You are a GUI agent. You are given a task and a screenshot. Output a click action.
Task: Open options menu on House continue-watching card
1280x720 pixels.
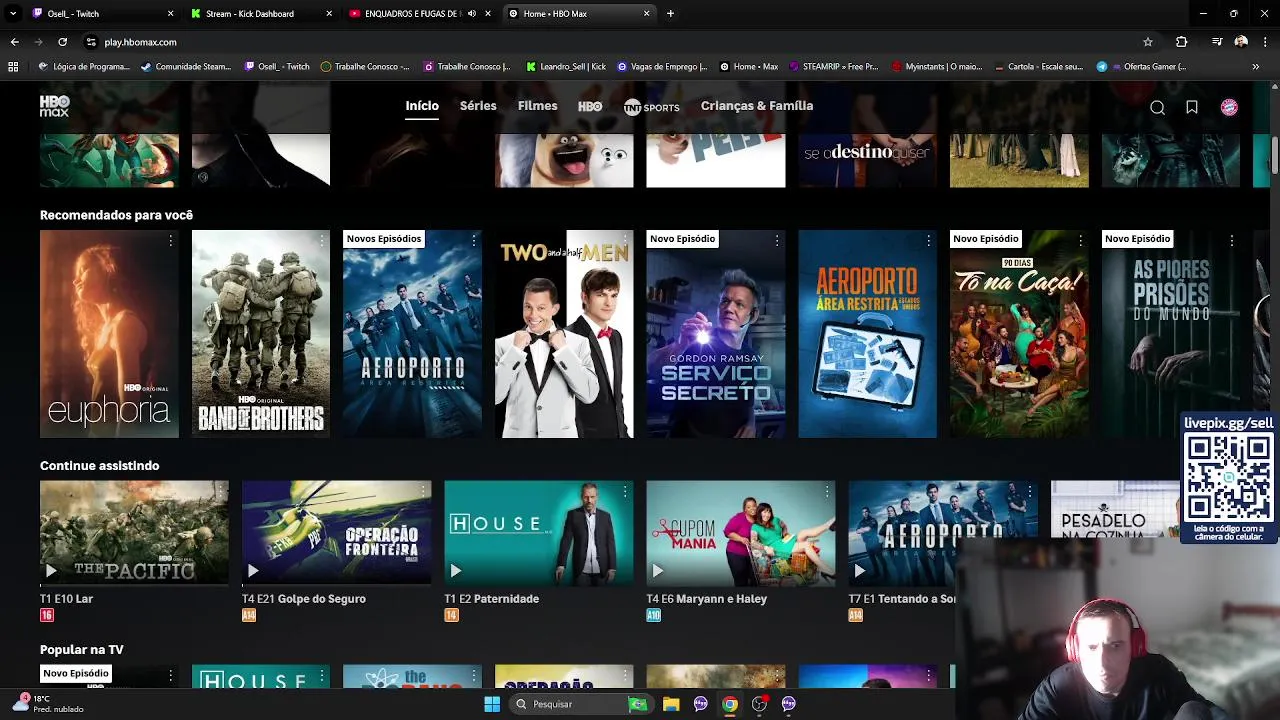tap(625, 491)
